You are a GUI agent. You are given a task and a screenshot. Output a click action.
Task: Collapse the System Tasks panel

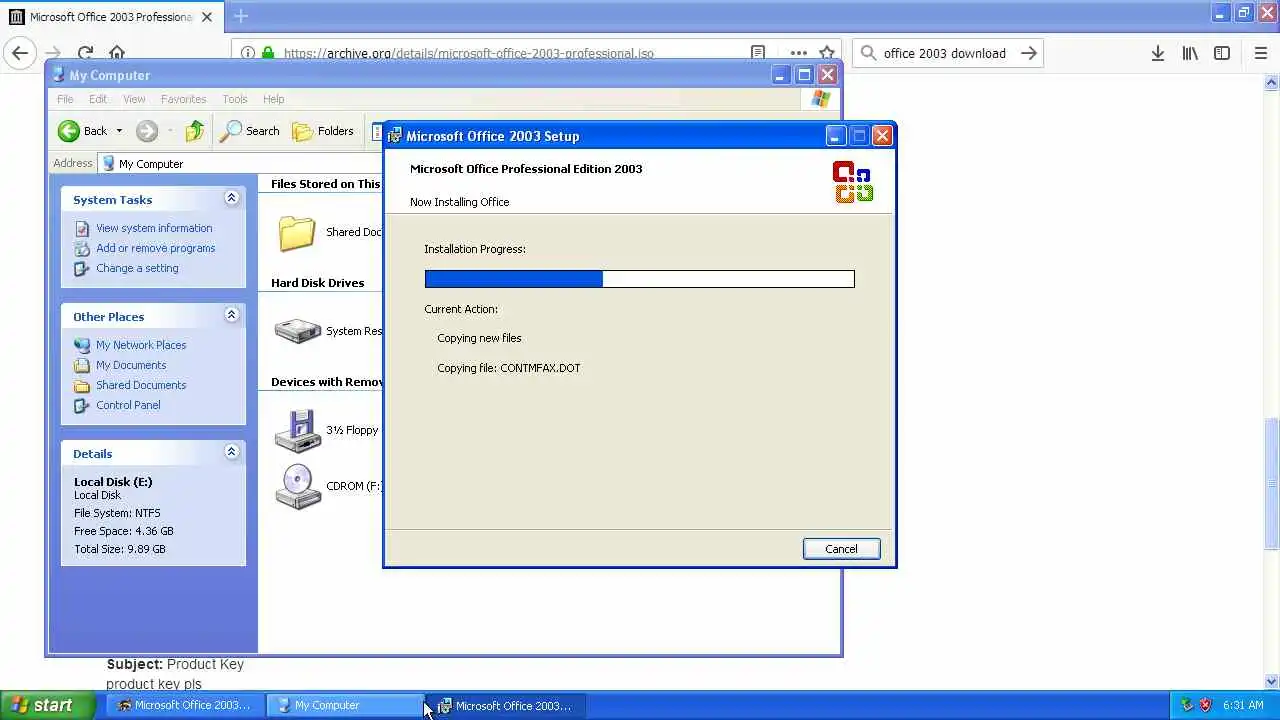231,198
